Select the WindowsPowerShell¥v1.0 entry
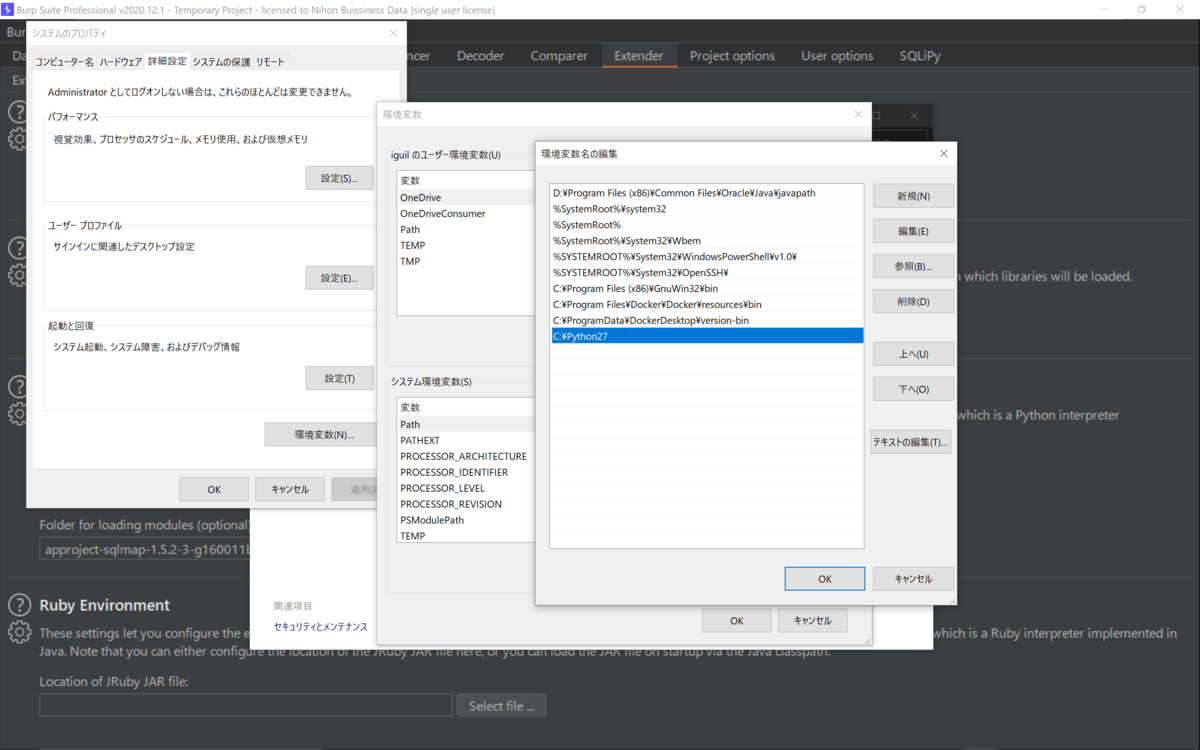The height and width of the screenshot is (750, 1200). (706, 257)
